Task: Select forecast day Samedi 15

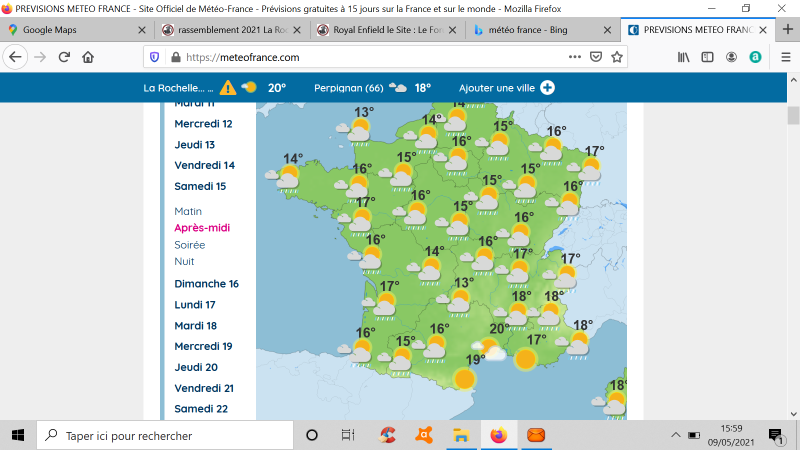Action: [200, 186]
